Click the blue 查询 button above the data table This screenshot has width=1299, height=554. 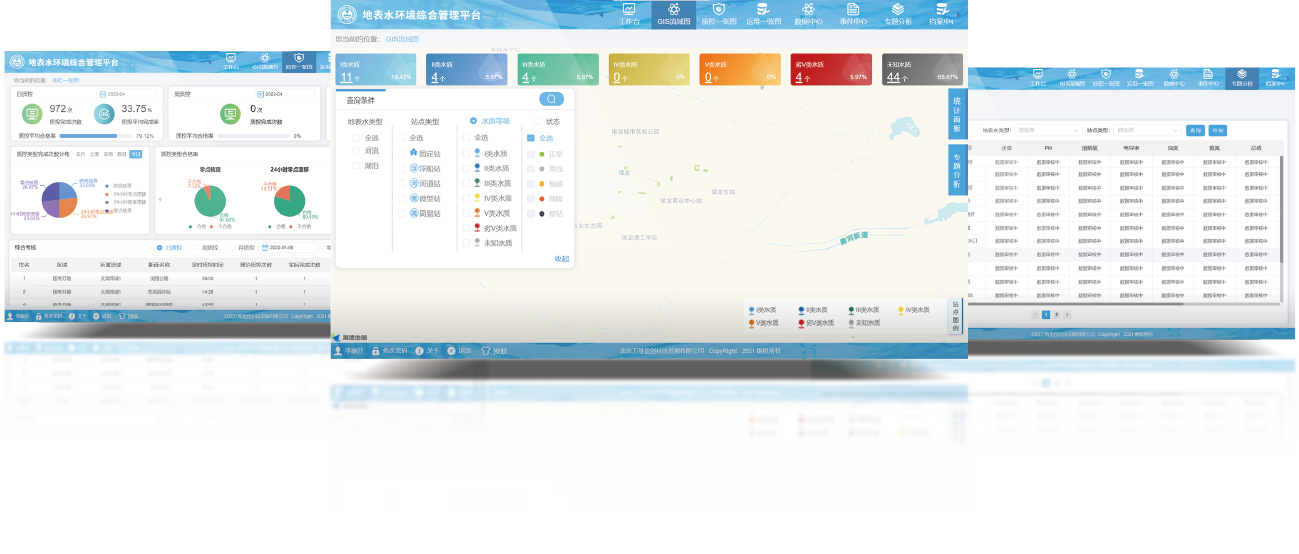(x=1194, y=130)
